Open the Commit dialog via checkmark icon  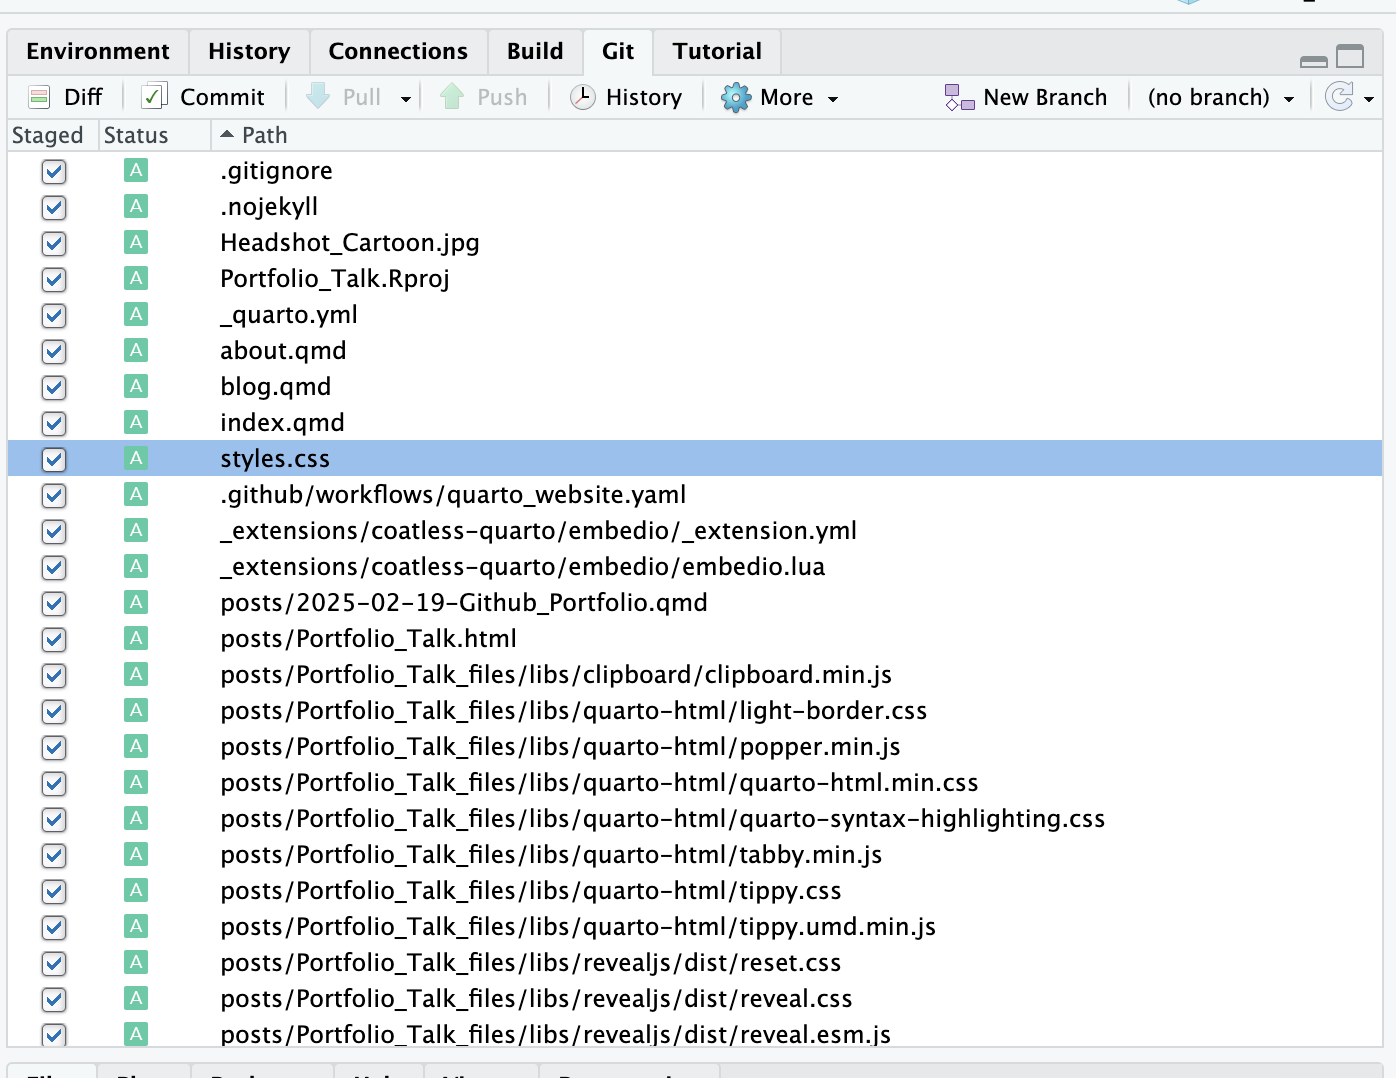click(x=154, y=97)
